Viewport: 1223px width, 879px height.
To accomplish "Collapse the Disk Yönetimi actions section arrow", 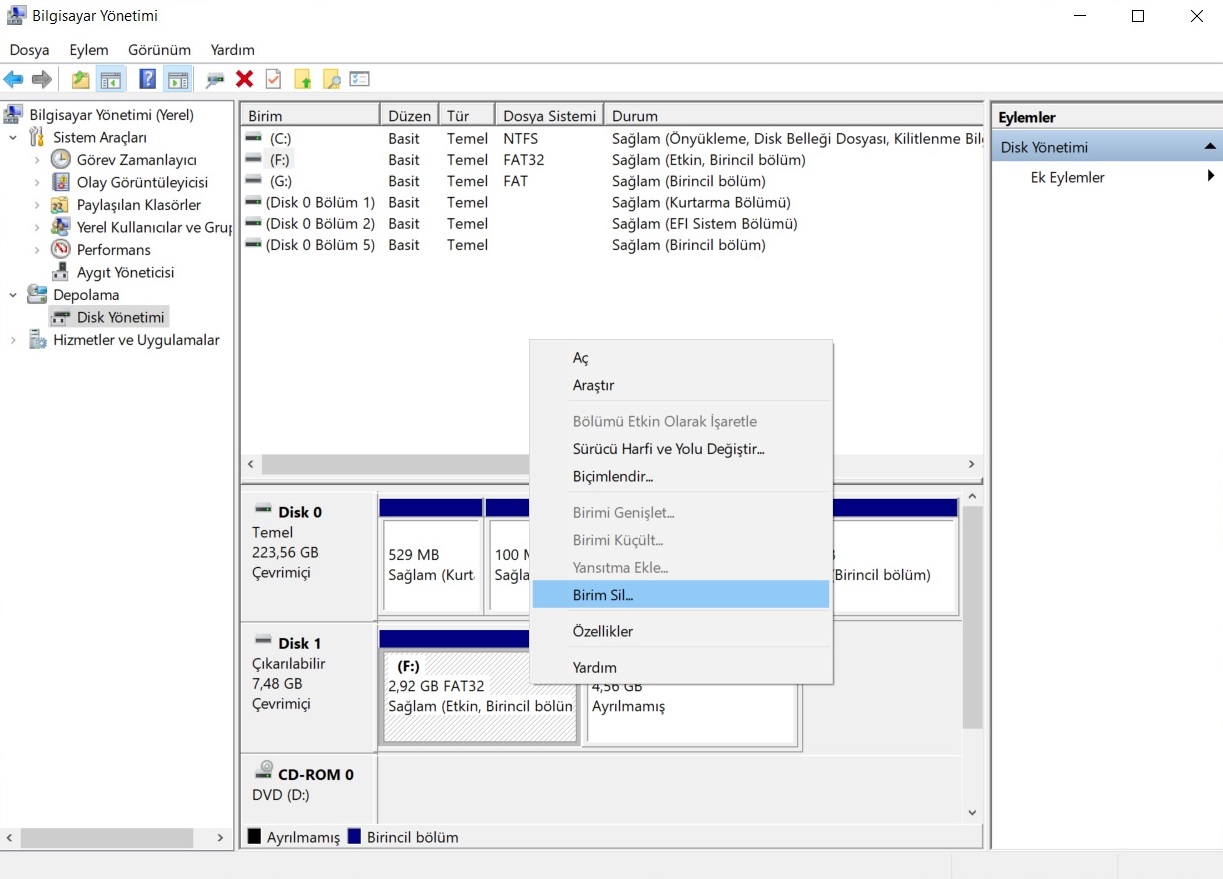I will pos(1210,147).
